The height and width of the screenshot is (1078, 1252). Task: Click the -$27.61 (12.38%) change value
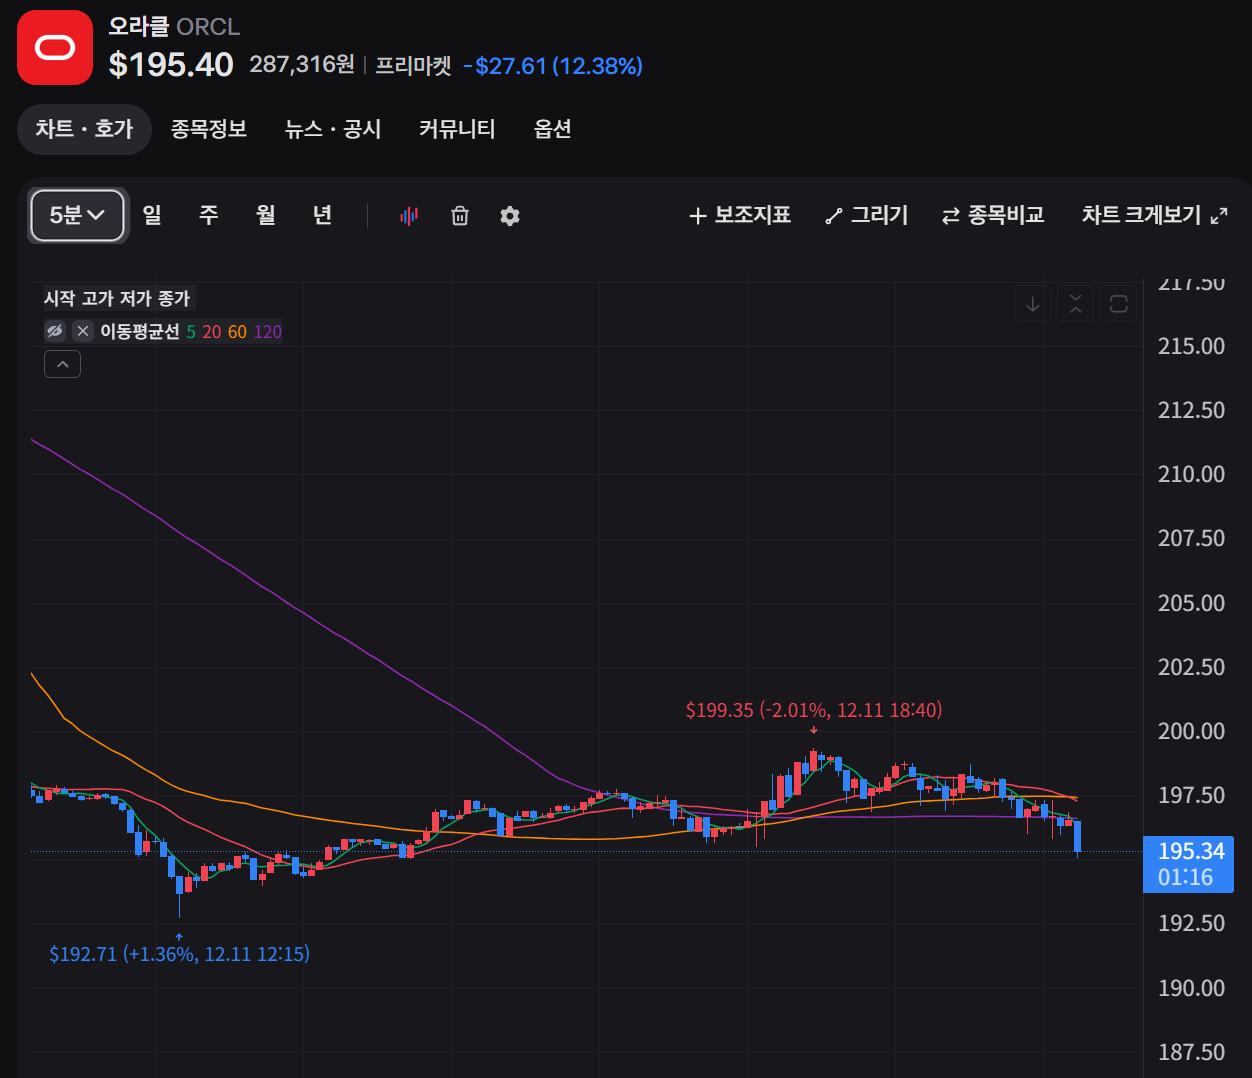point(553,66)
